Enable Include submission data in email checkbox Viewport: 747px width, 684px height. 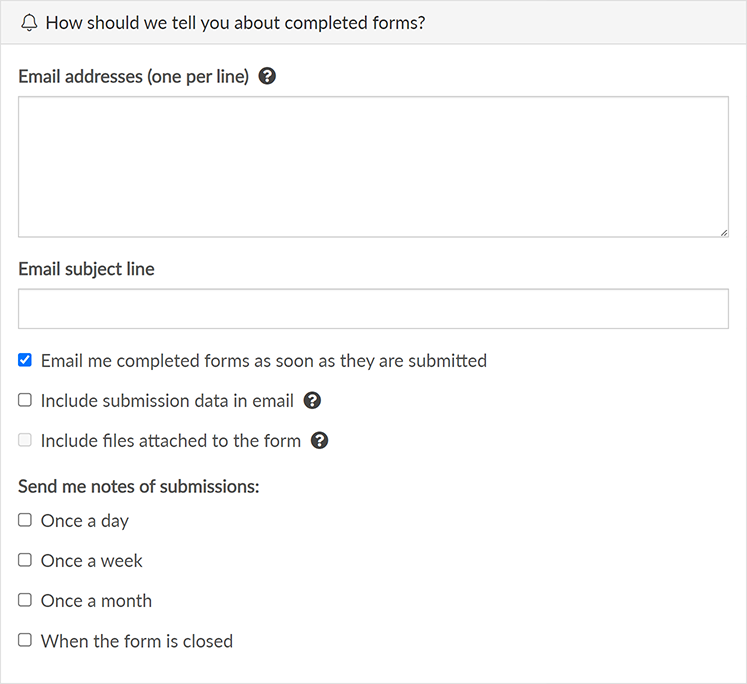25,400
